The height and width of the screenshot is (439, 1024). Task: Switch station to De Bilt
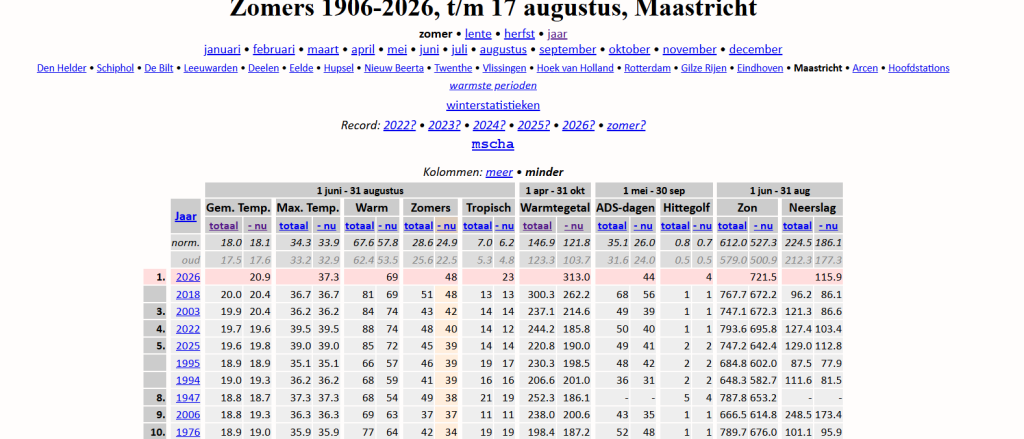pos(159,68)
